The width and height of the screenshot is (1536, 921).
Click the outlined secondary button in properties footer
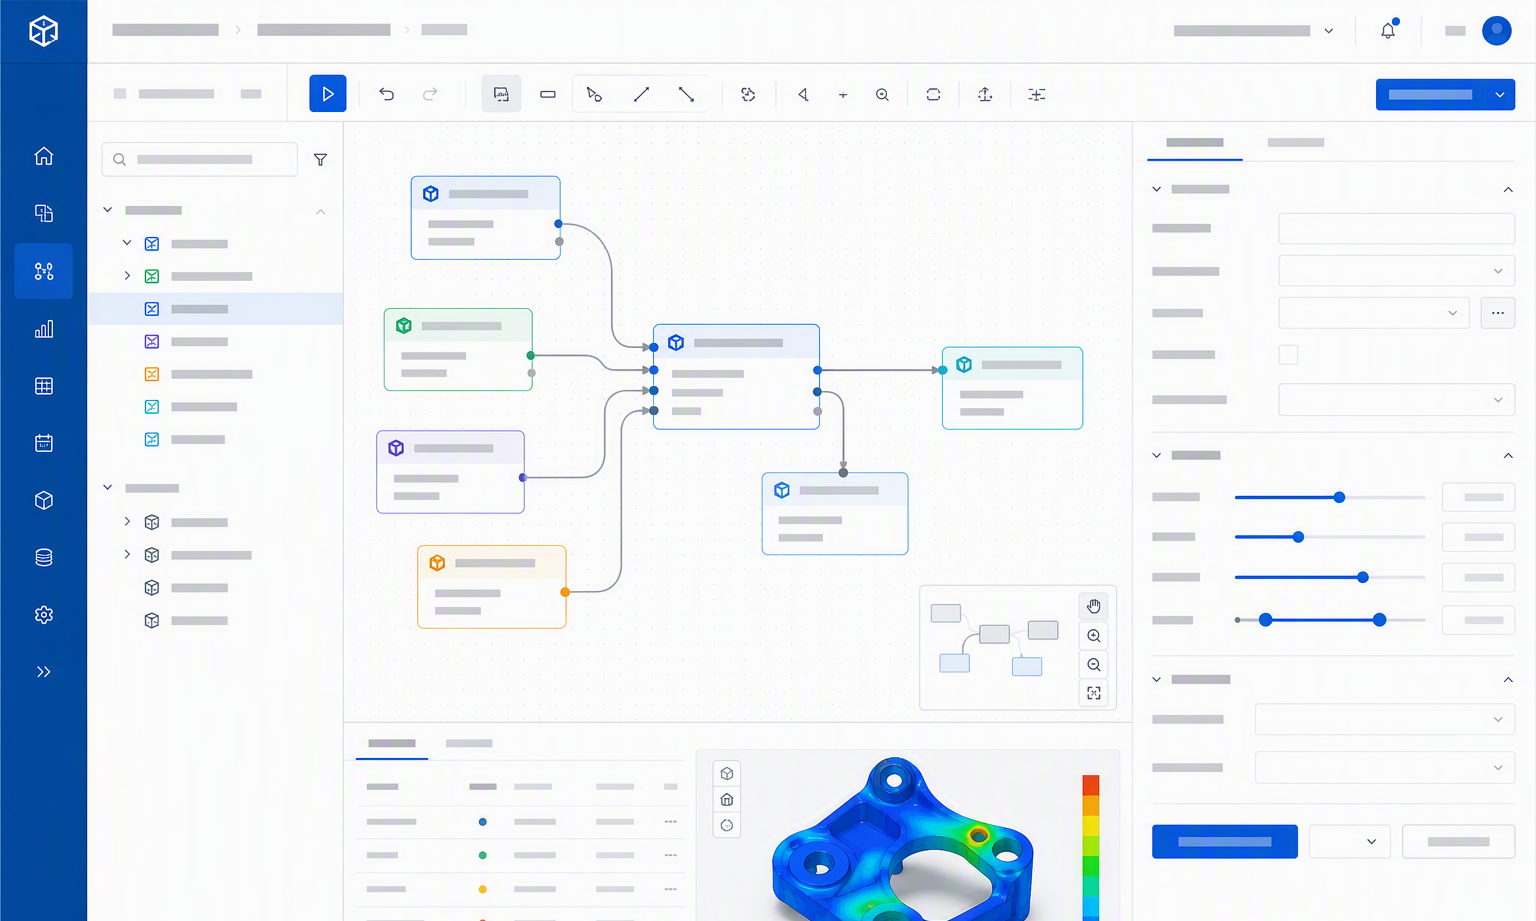pyautogui.click(x=1459, y=842)
